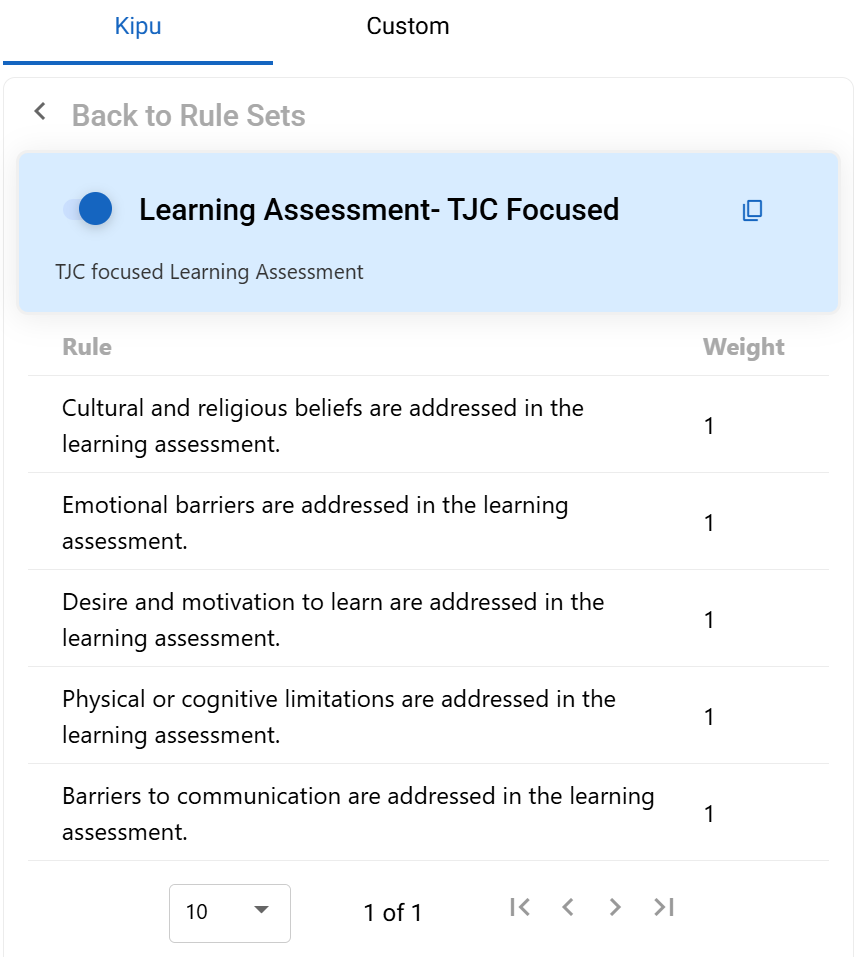This screenshot has width=854, height=957.
Task: Go to previous page of rules
Action: click(x=567, y=907)
